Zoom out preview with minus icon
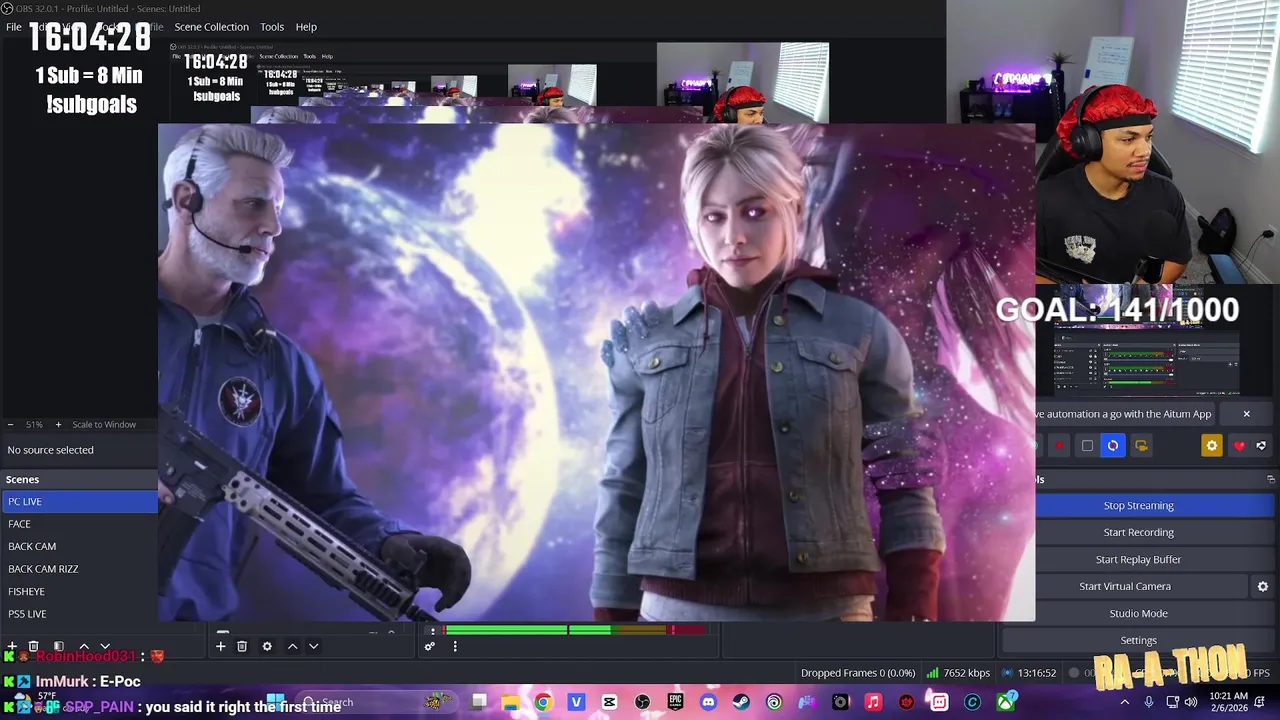The width and height of the screenshot is (1280, 720). (10, 425)
